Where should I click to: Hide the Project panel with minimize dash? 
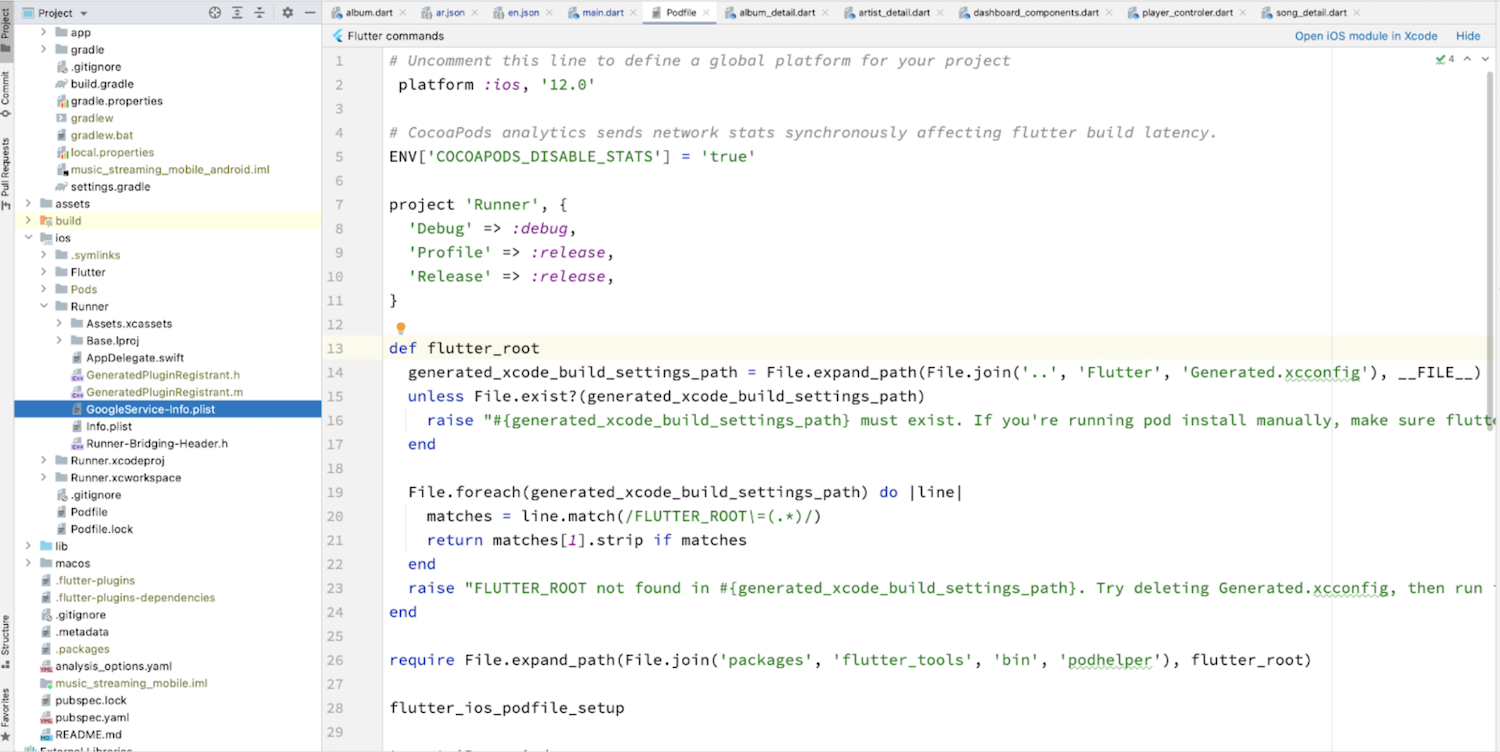(x=310, y=13)
